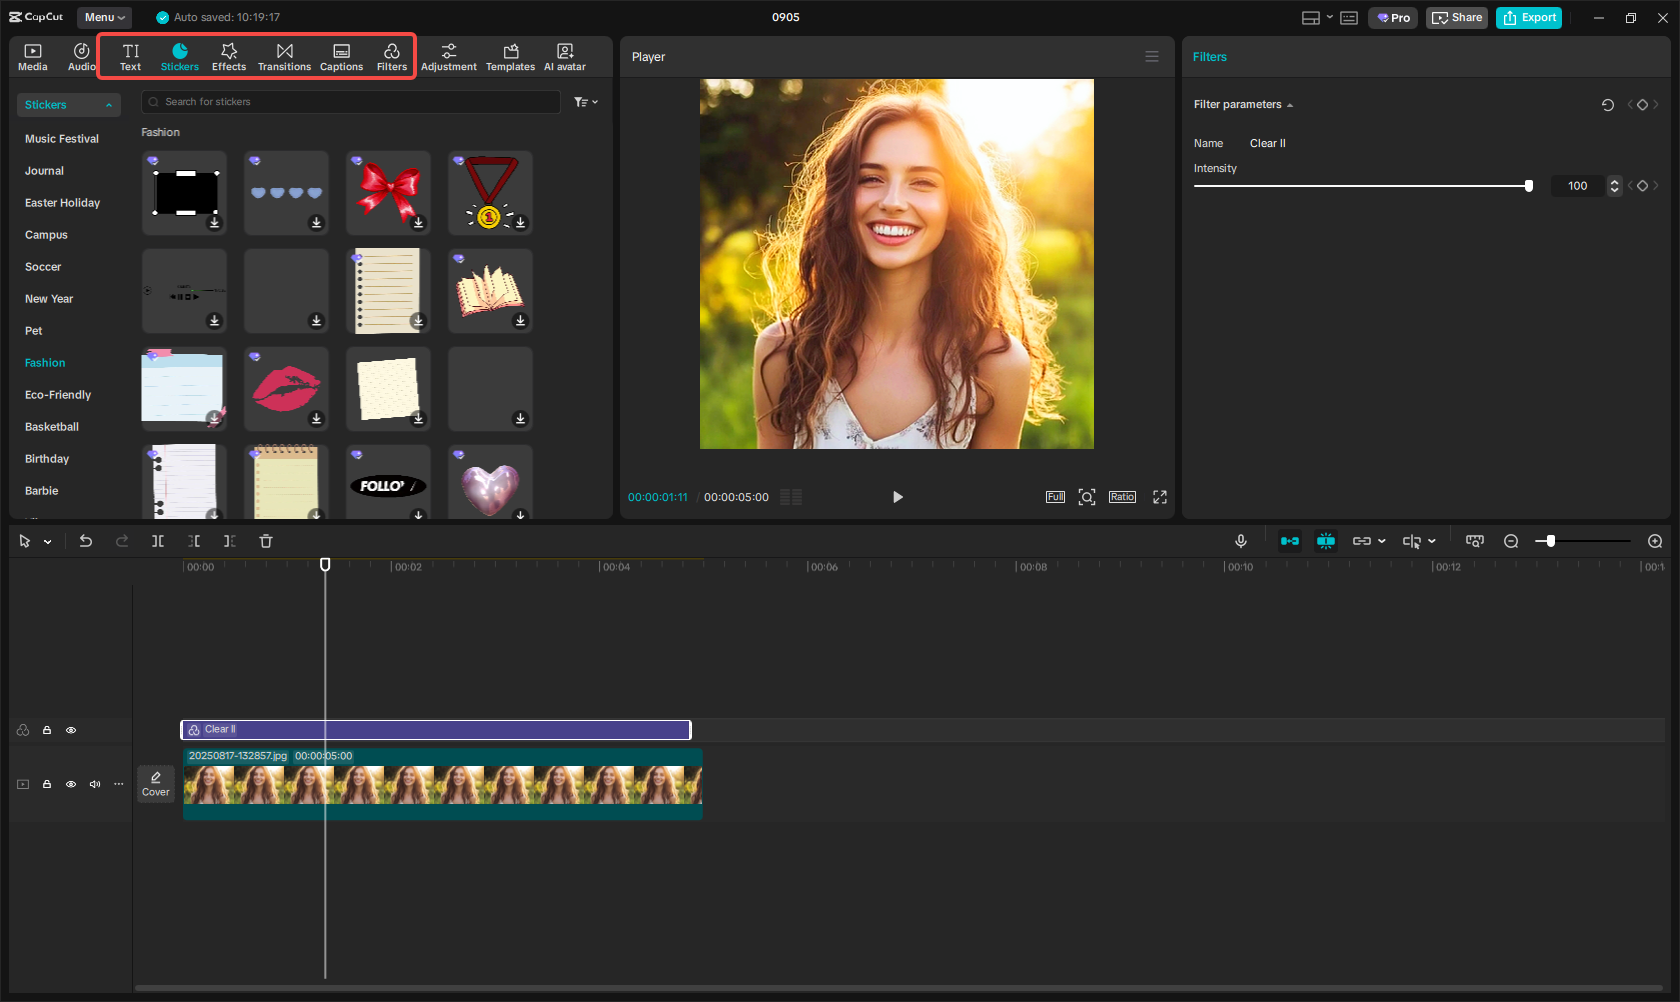Click the Undo icon in the timeline toolbar
The height and width of the screenshot is (1002, 1680).
(86, 541)
